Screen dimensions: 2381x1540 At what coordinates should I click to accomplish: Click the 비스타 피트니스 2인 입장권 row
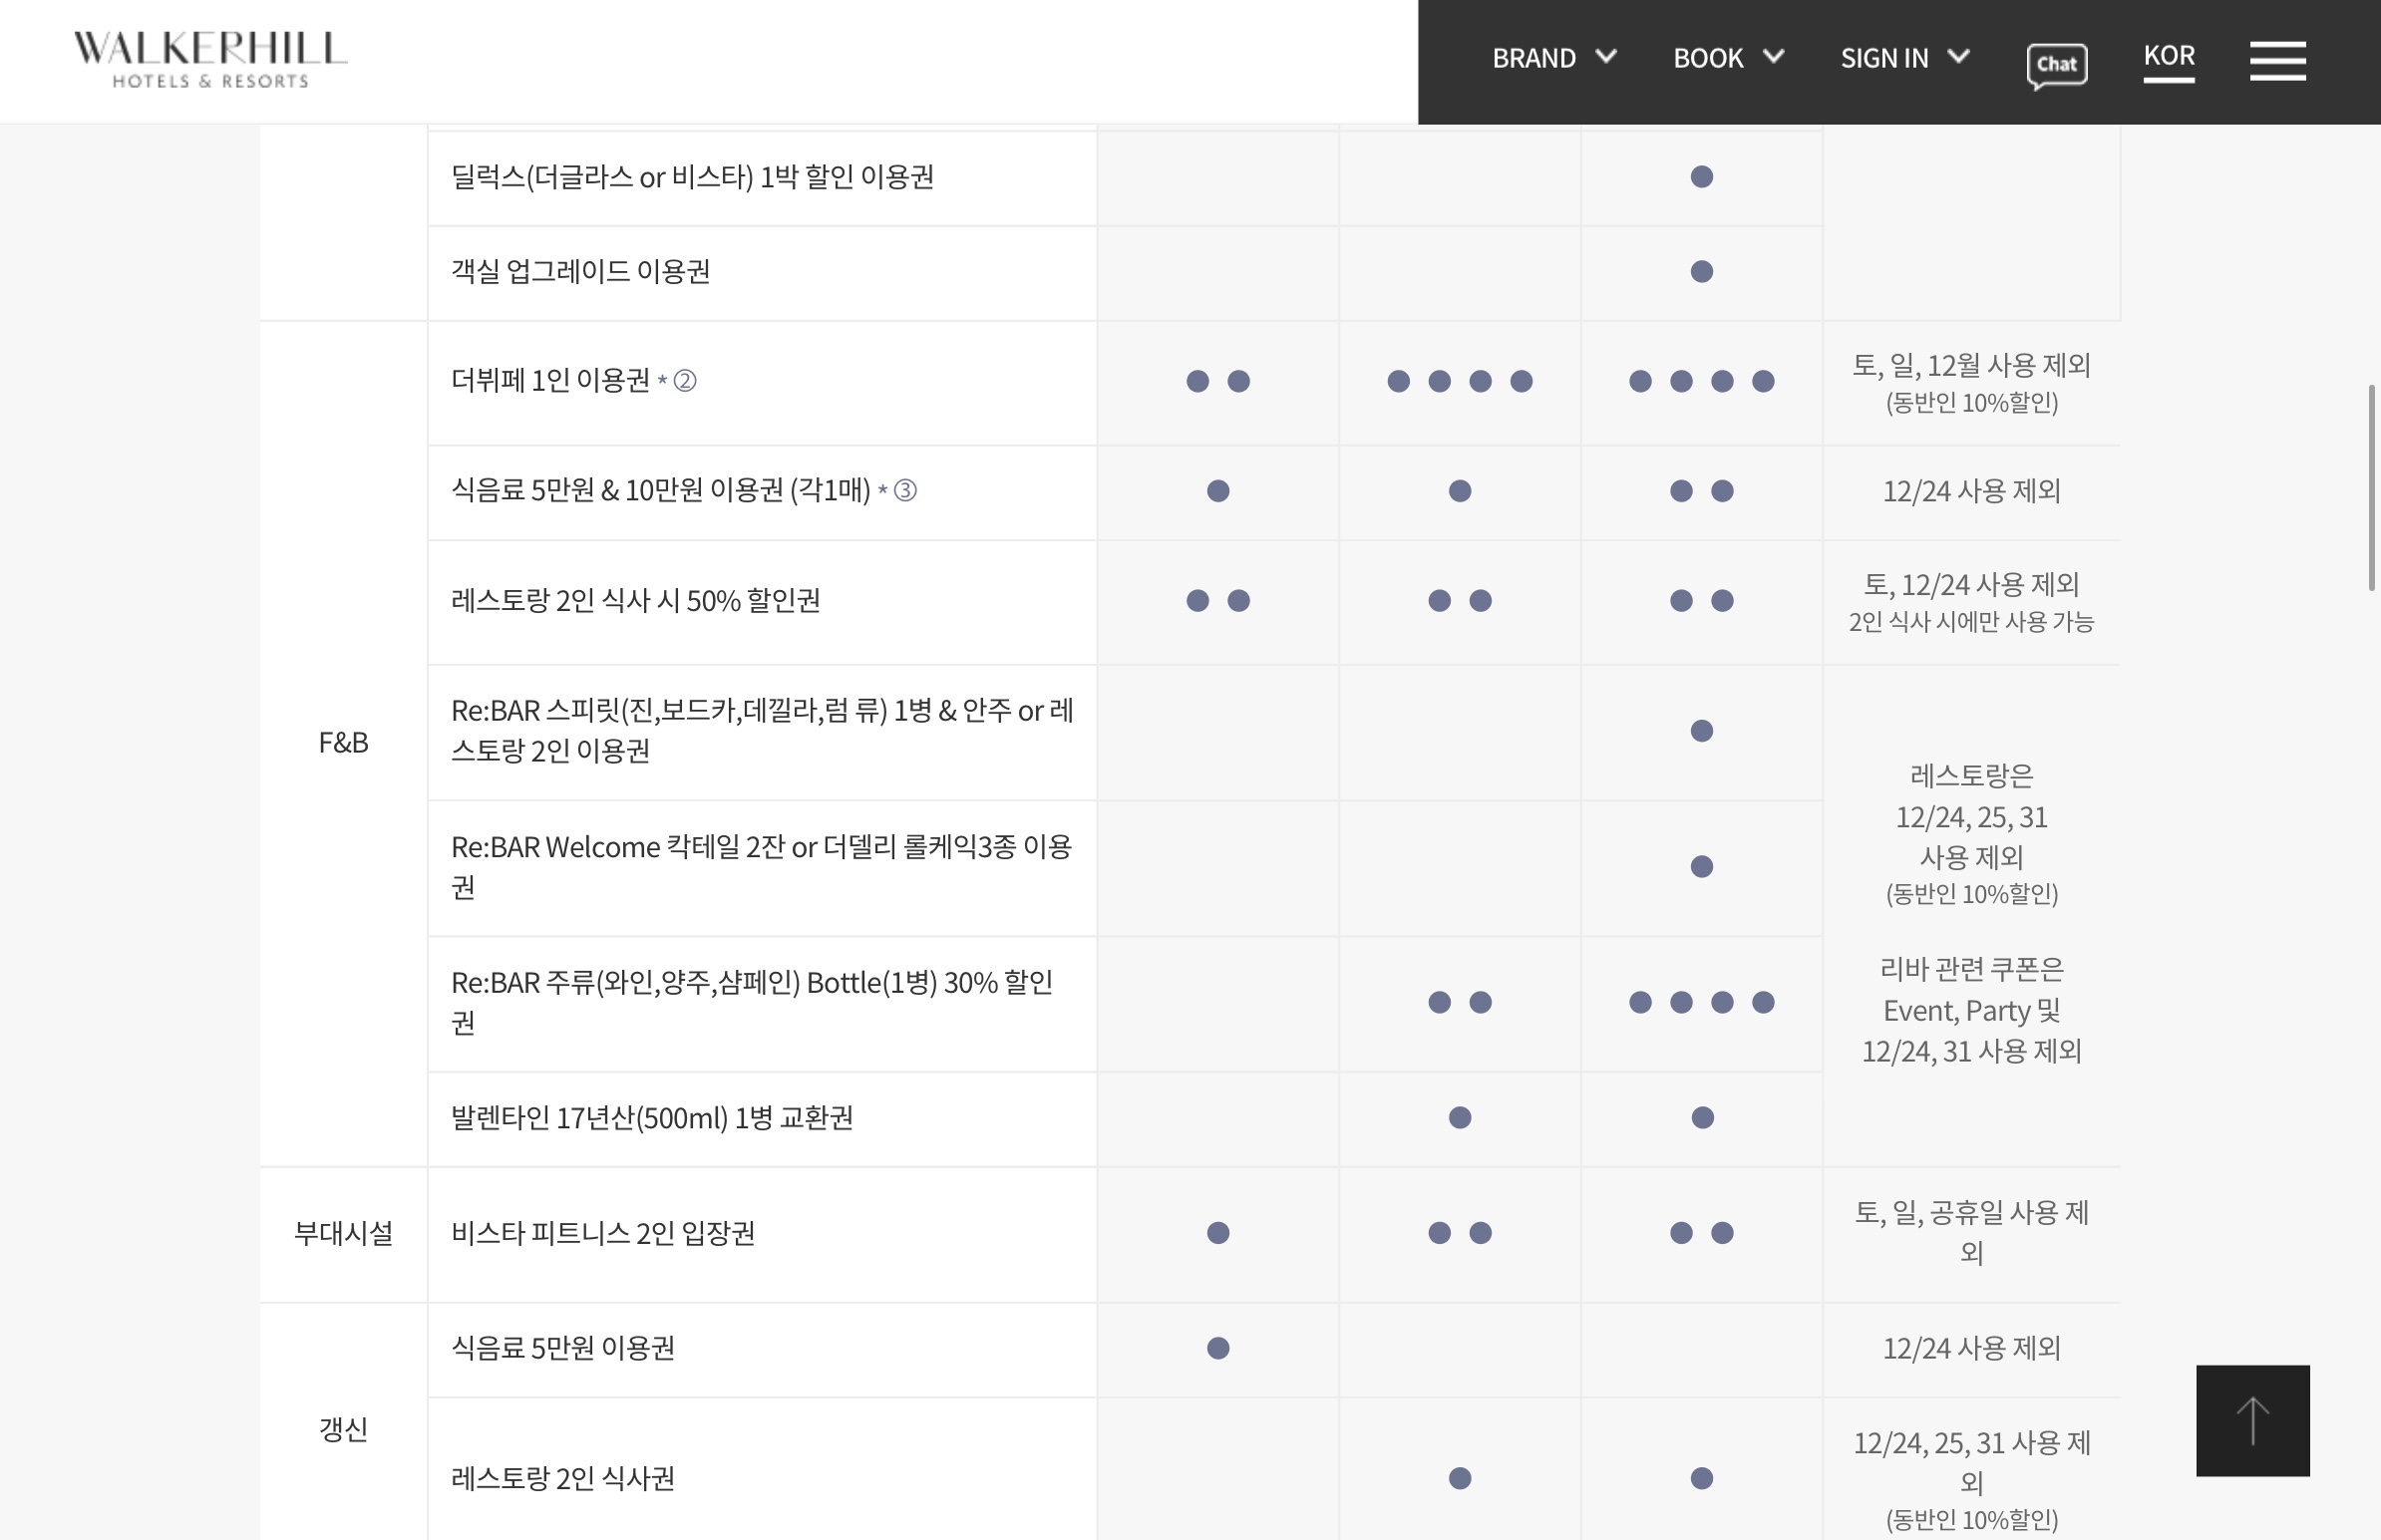coord(602,1233)
